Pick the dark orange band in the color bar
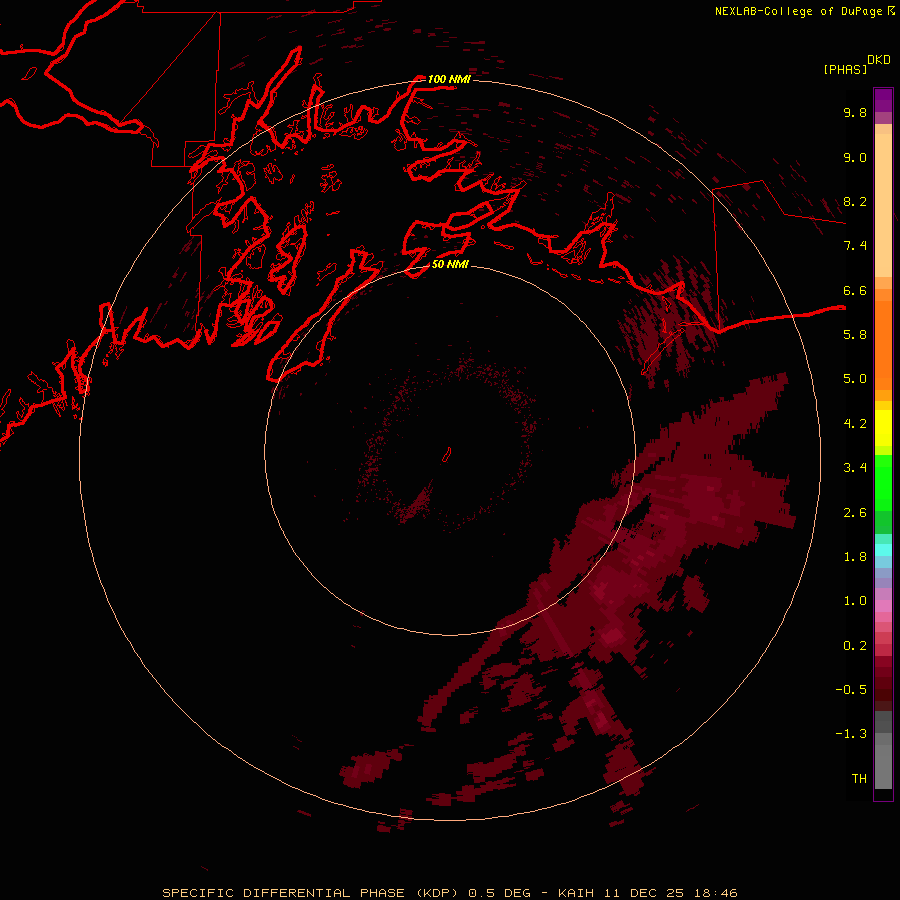900x900 pixels. pos(883,345)
